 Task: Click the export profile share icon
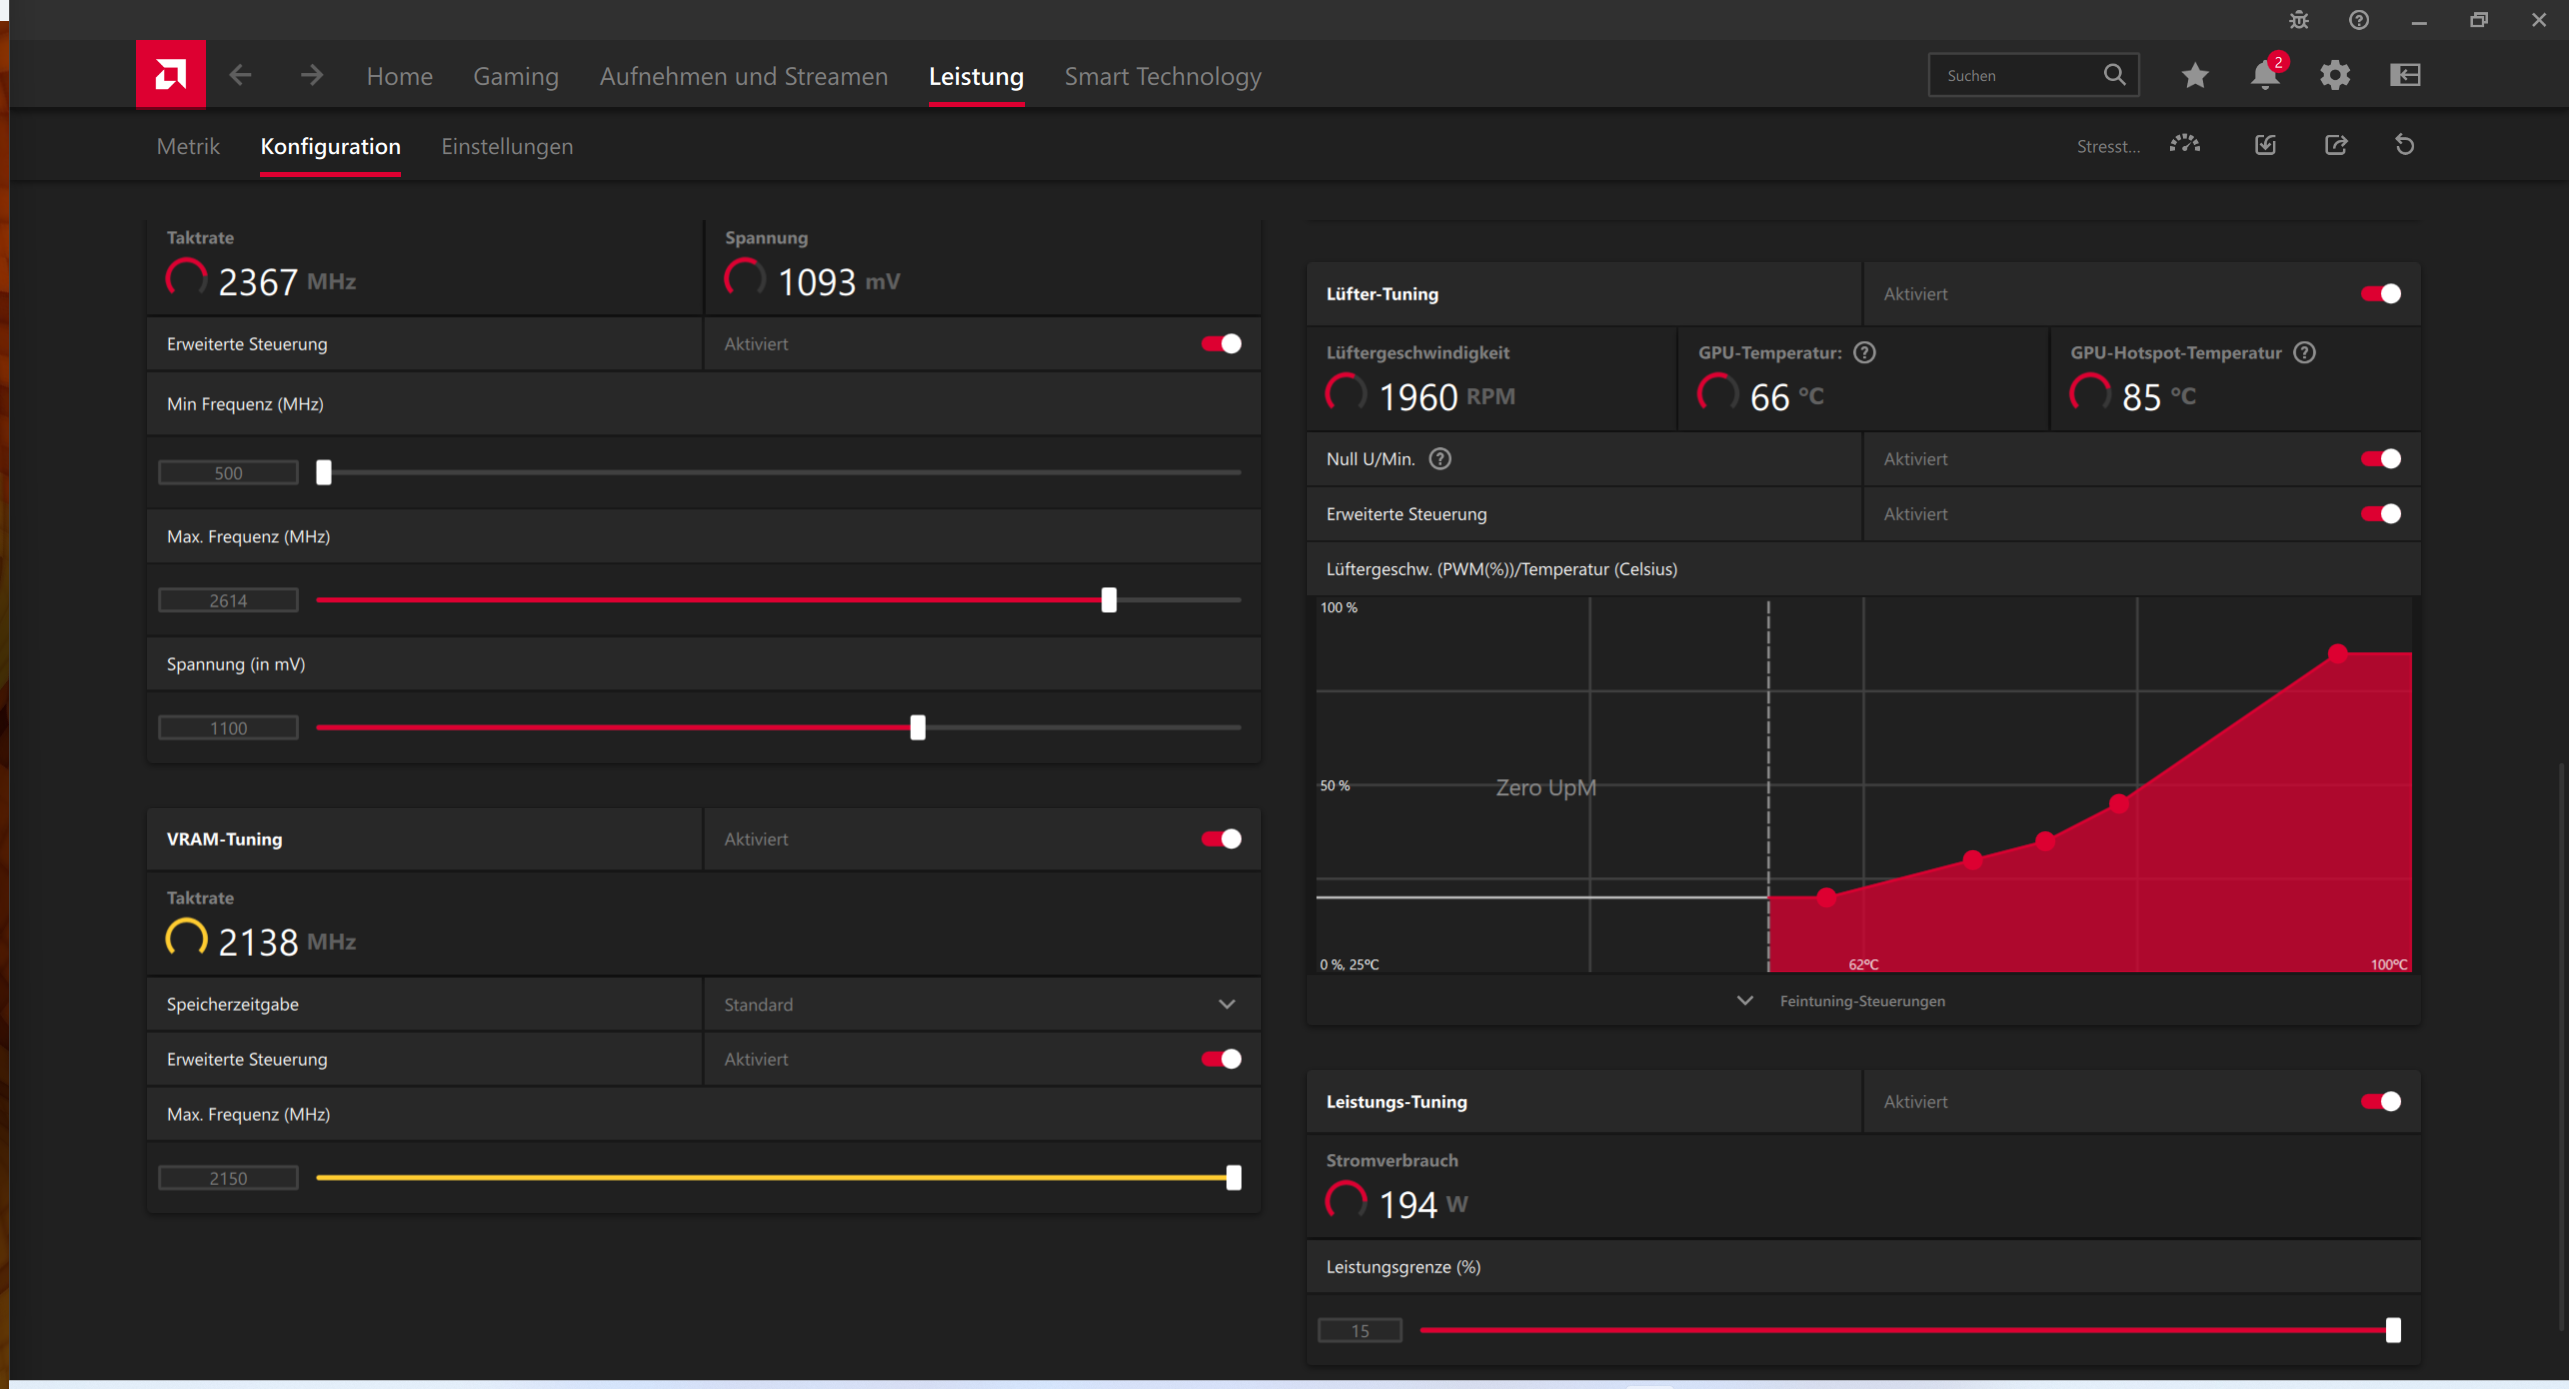tap(2335, 145)
